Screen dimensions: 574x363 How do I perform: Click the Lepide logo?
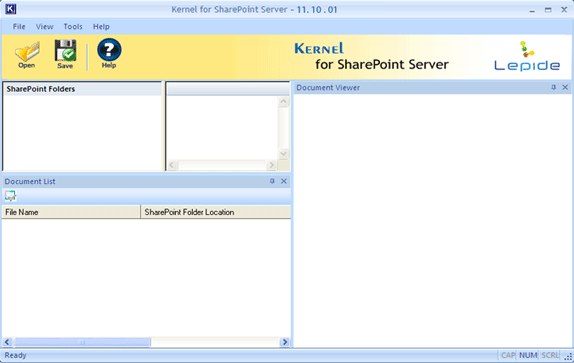[527, 56]
